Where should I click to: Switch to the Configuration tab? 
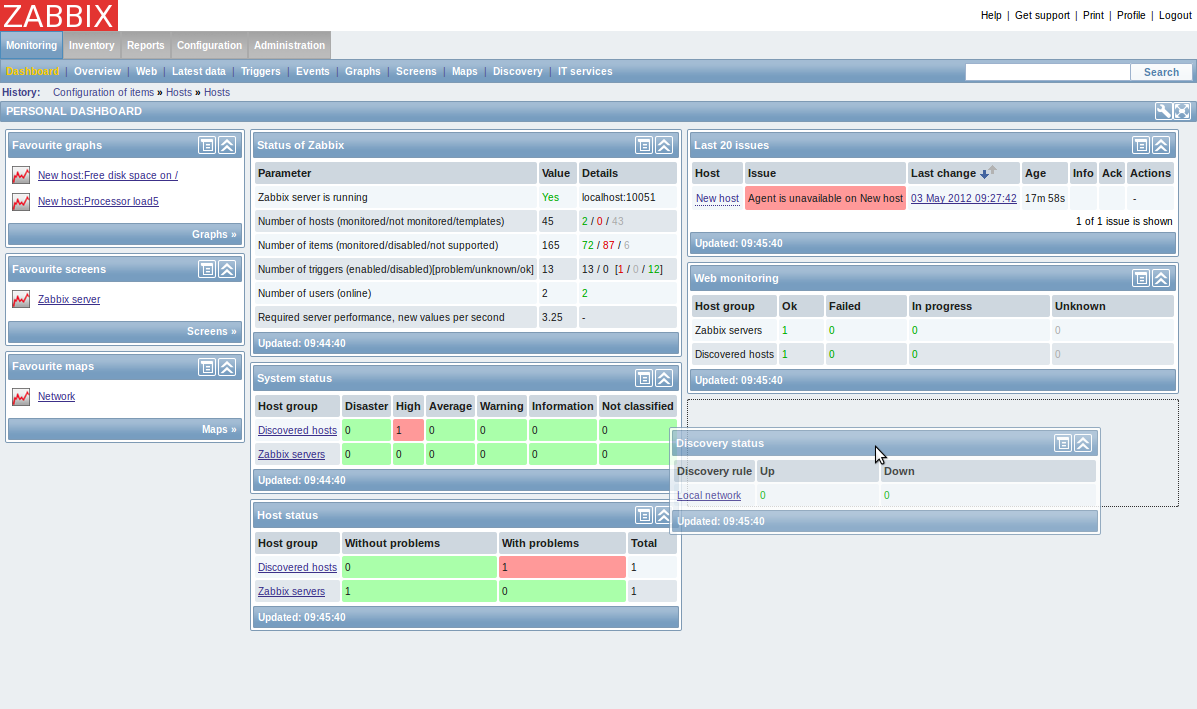pyautogui.click(x=209, y=45)
